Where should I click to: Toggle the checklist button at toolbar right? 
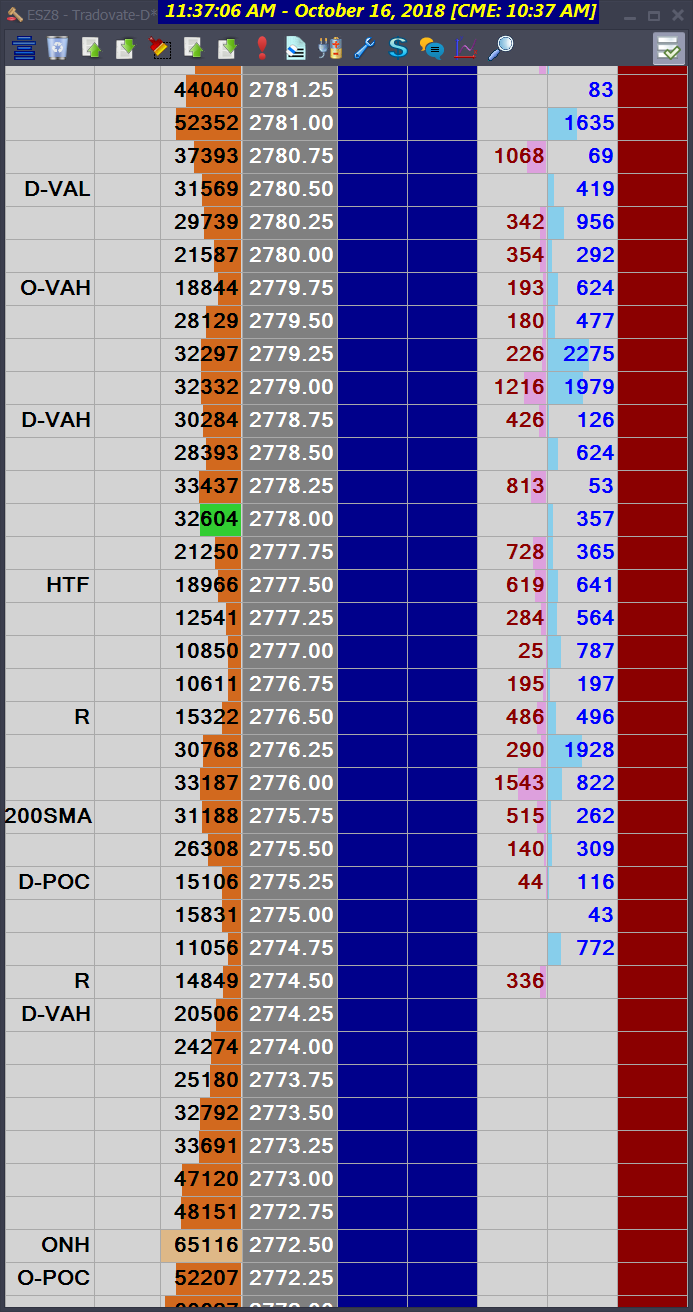pos(668,48)
